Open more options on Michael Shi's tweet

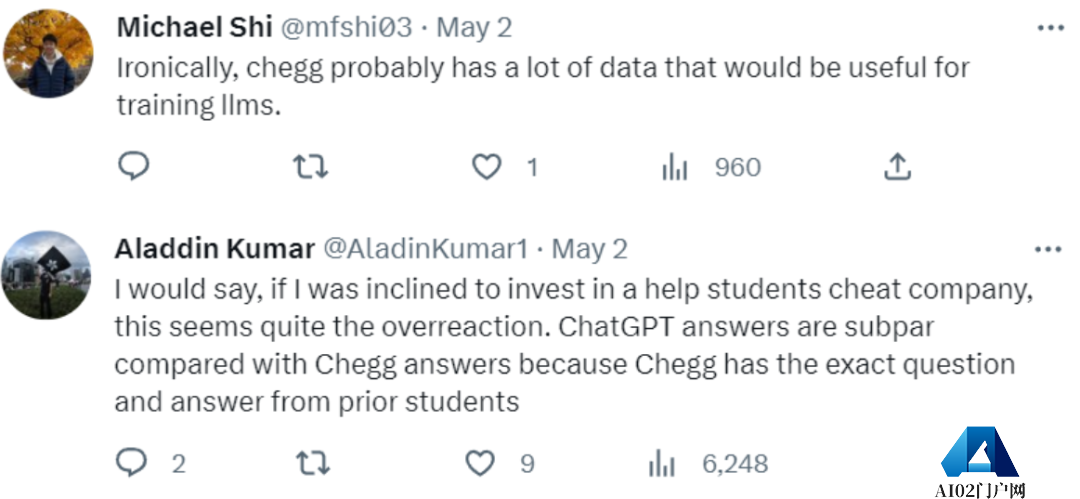tap(1049, 28)
